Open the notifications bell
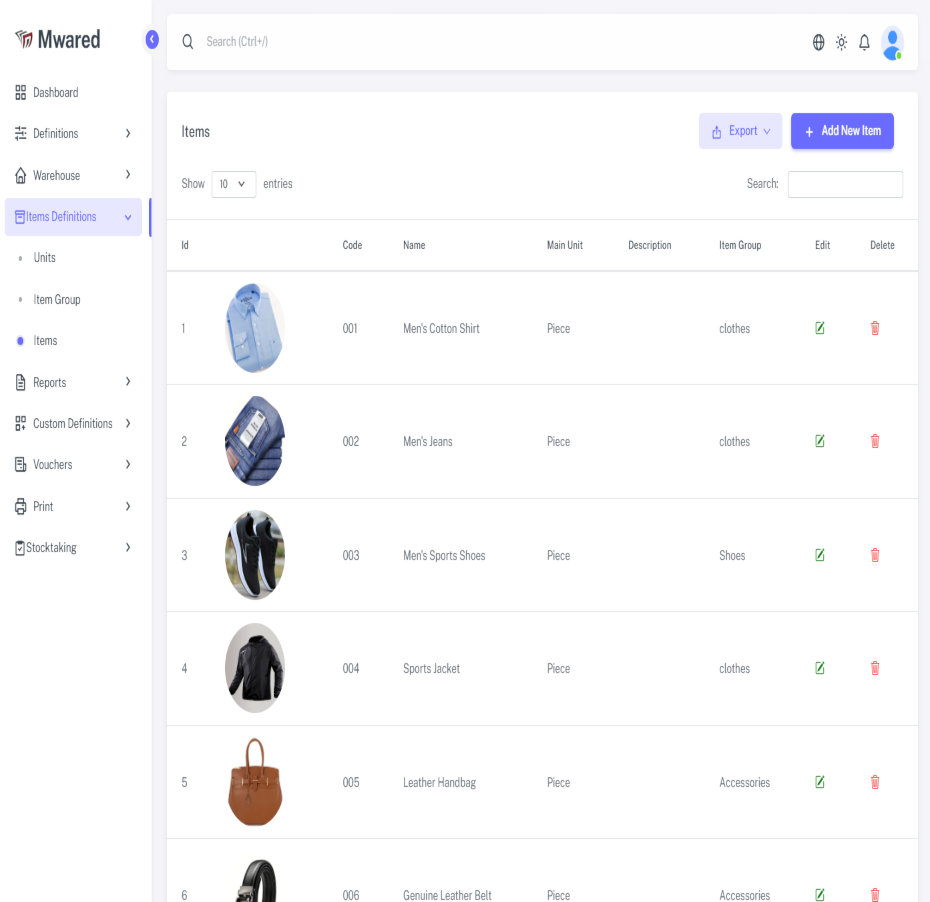This screenshot has width=930, height=902. 864,42
